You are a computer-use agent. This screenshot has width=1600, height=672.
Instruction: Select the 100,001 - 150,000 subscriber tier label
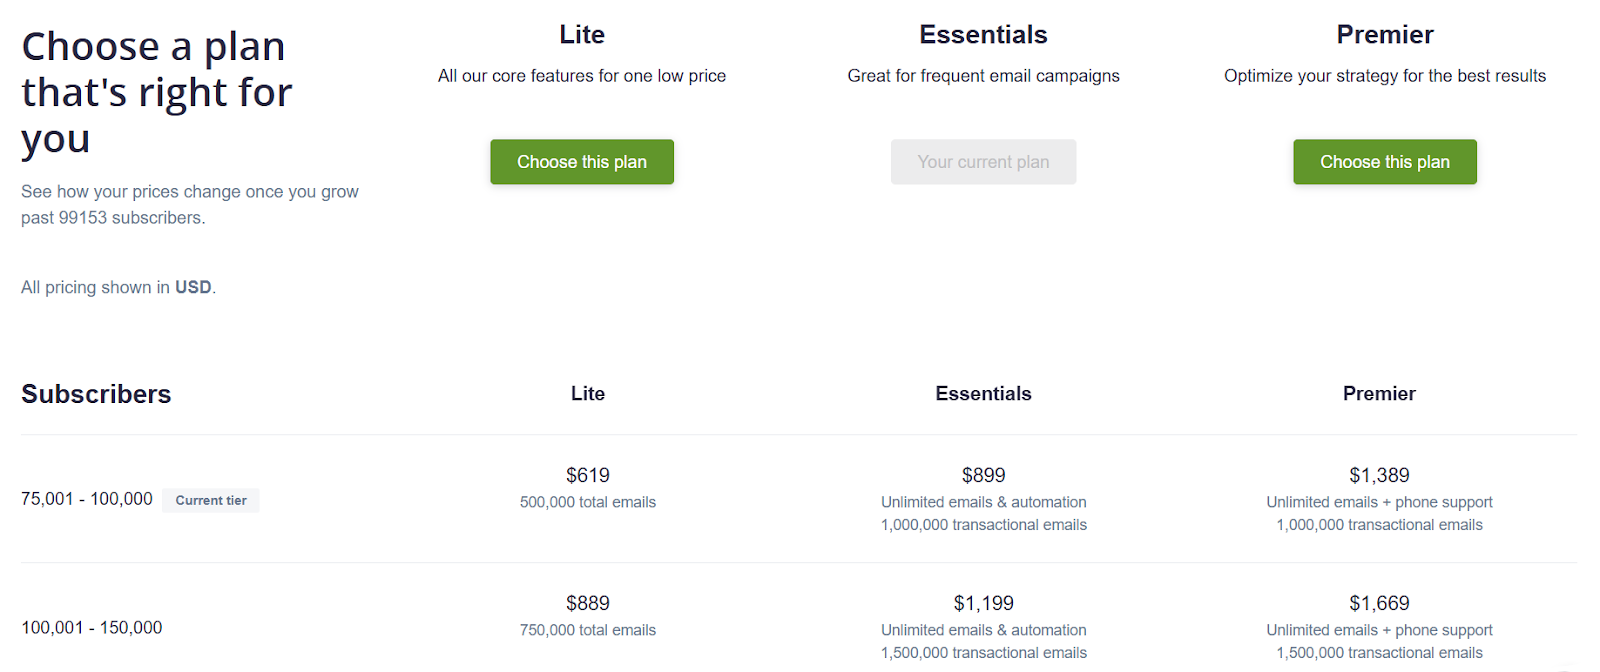pos(91,628)
